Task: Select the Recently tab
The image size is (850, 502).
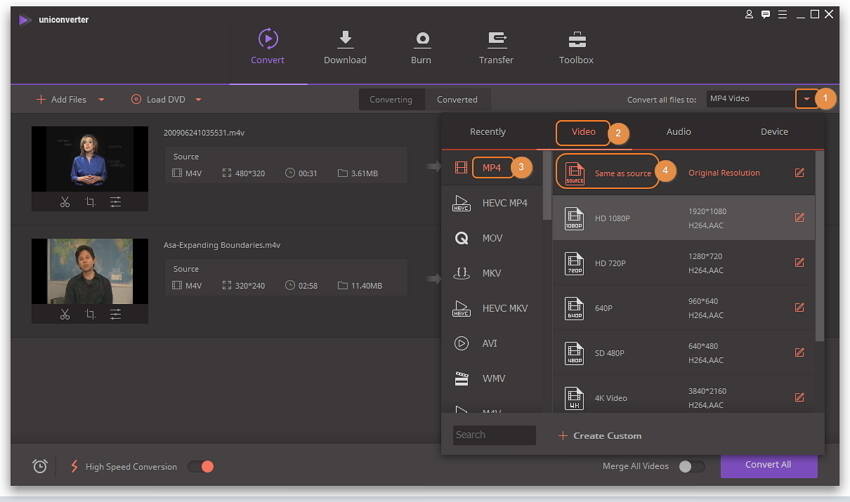Action: (x=487, y=132)
